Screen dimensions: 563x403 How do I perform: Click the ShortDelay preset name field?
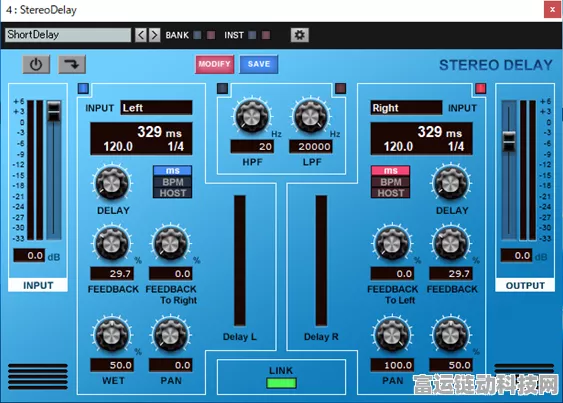68,35
